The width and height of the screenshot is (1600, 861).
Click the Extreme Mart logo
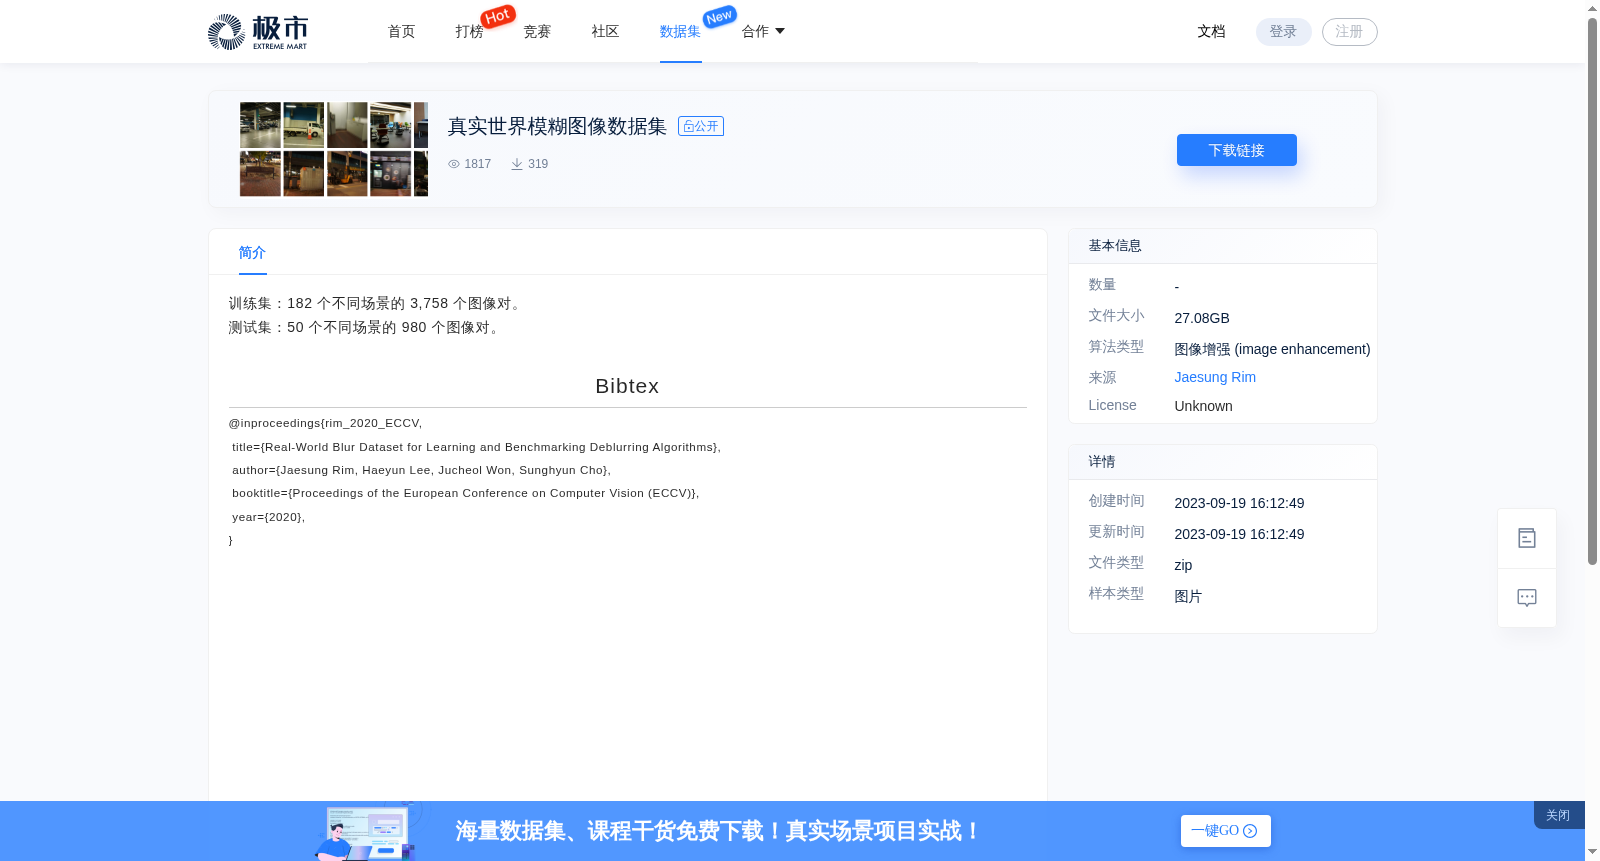pyautogui.click(x=258, y=32)
